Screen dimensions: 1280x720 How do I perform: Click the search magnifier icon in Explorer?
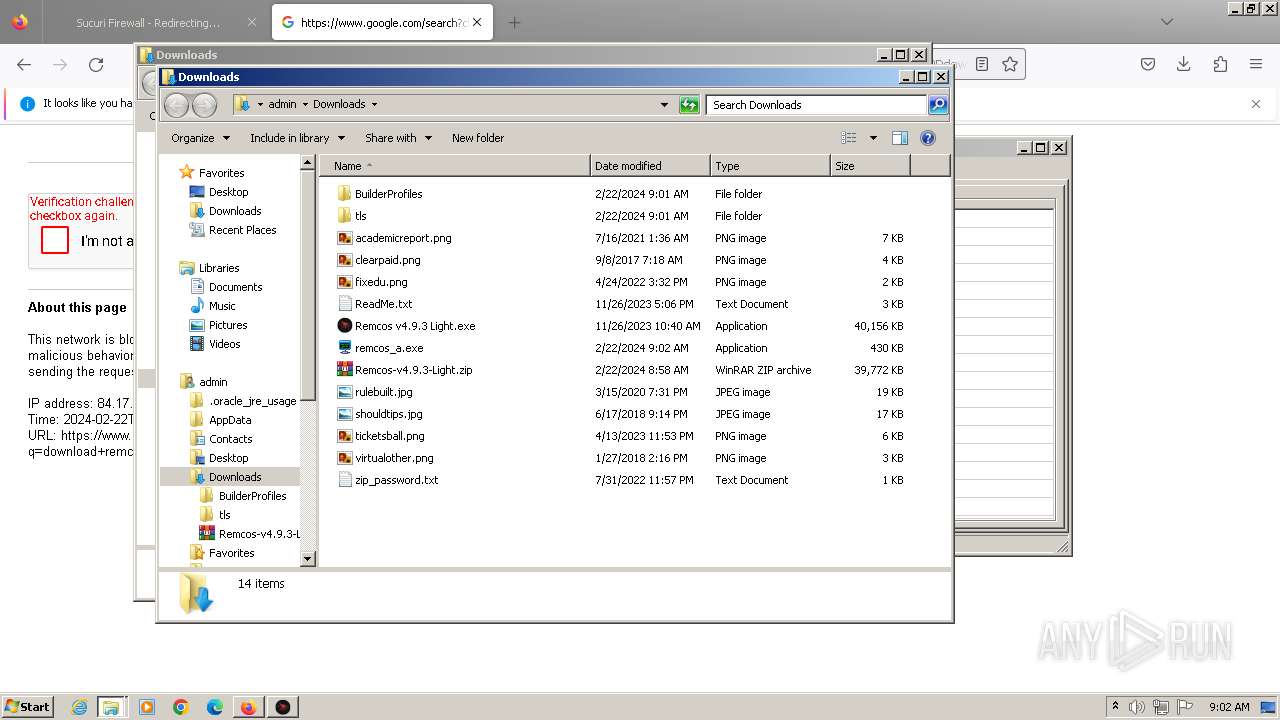[937, 104]
